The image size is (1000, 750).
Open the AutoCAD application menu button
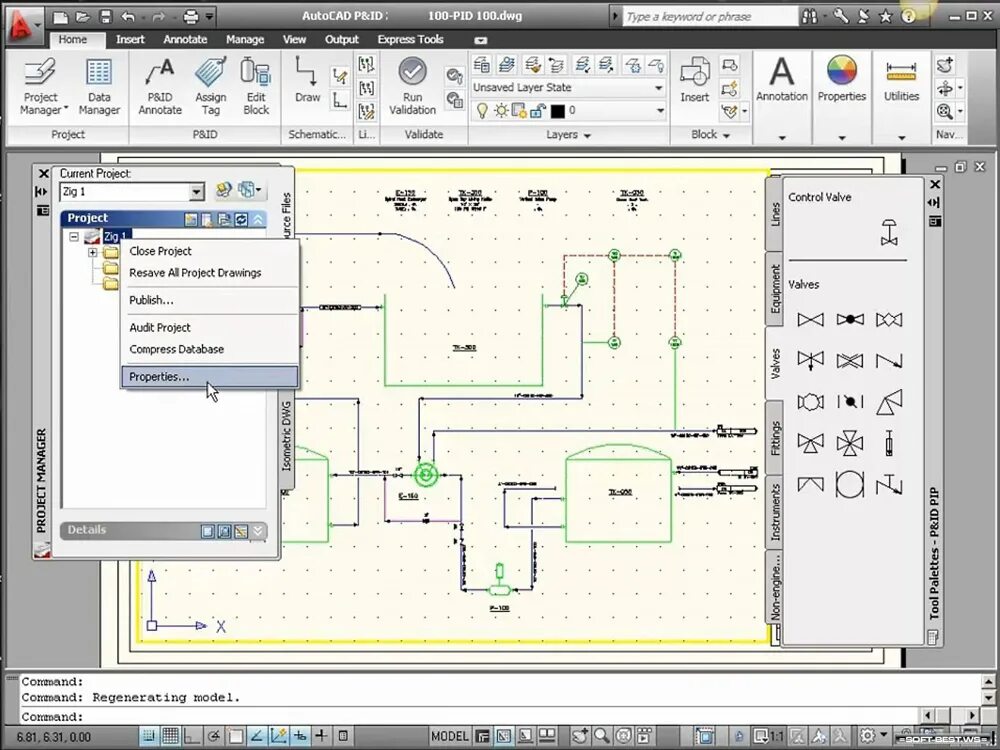coord(23,26)
